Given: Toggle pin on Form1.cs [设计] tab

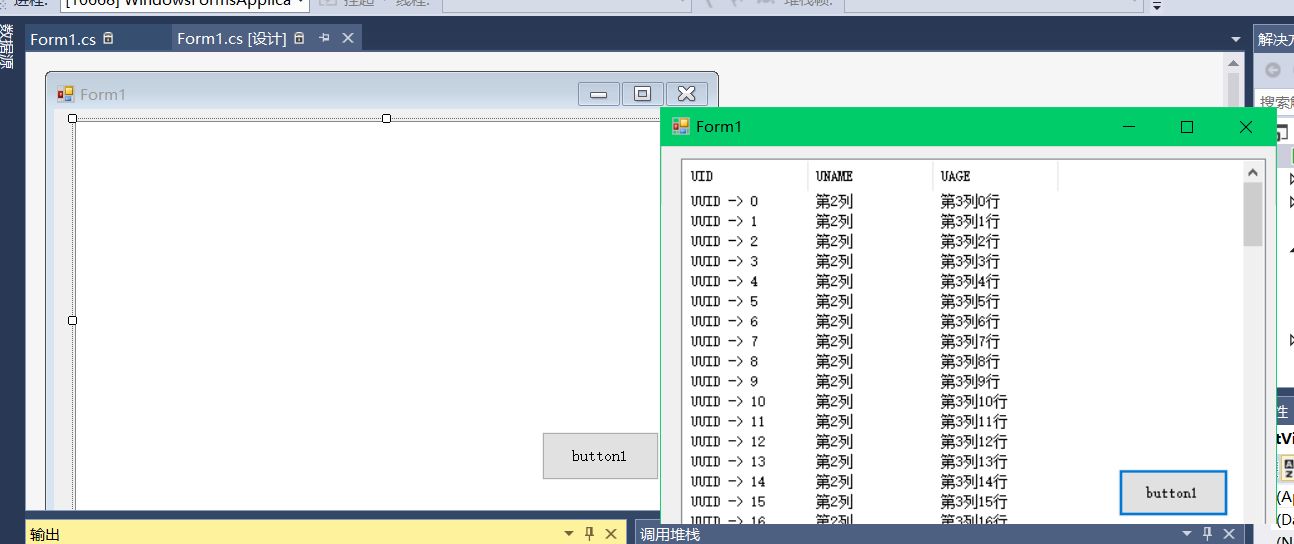Looking at the screenshot, I should (324, 38).
